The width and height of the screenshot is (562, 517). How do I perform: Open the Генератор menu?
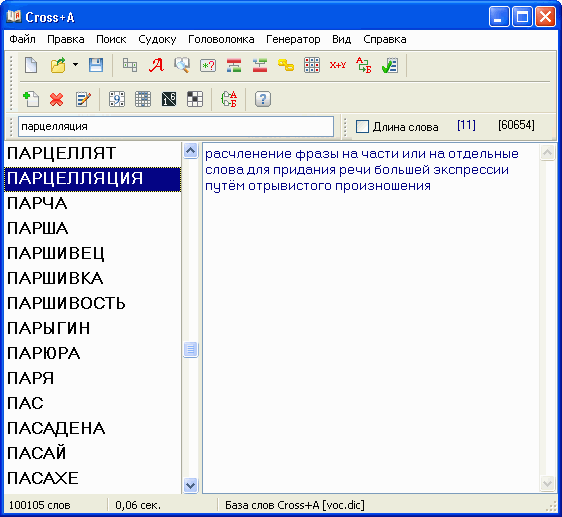click(293, 39)
